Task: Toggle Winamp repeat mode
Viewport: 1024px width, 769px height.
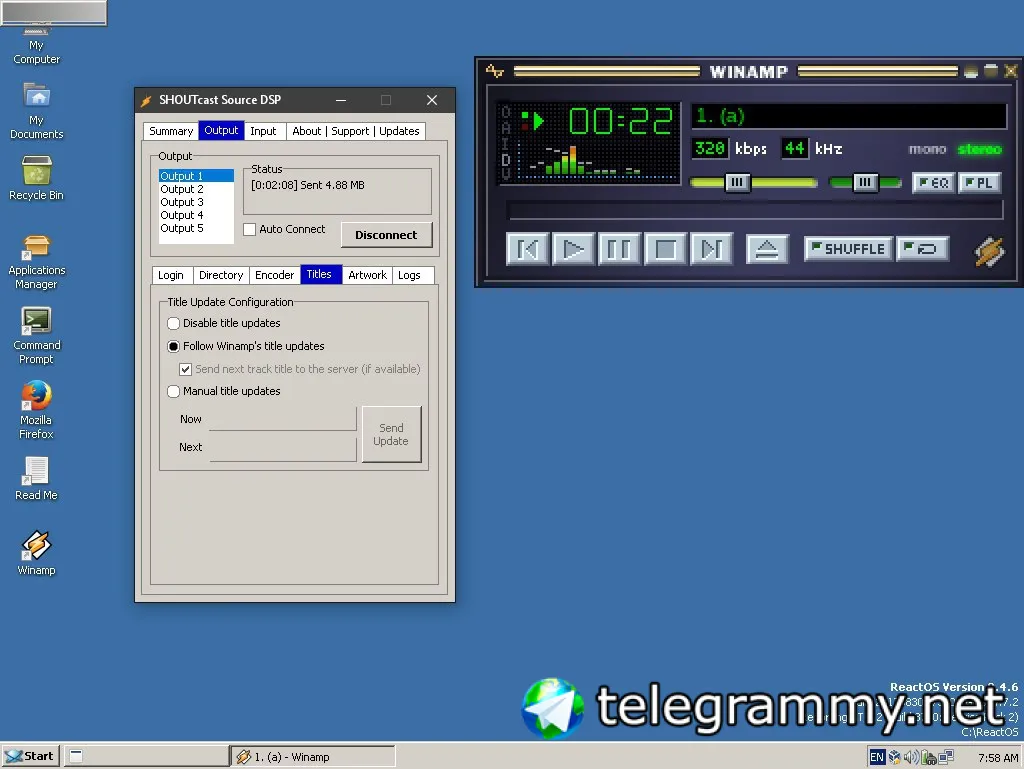Action: tap(922, 249)
